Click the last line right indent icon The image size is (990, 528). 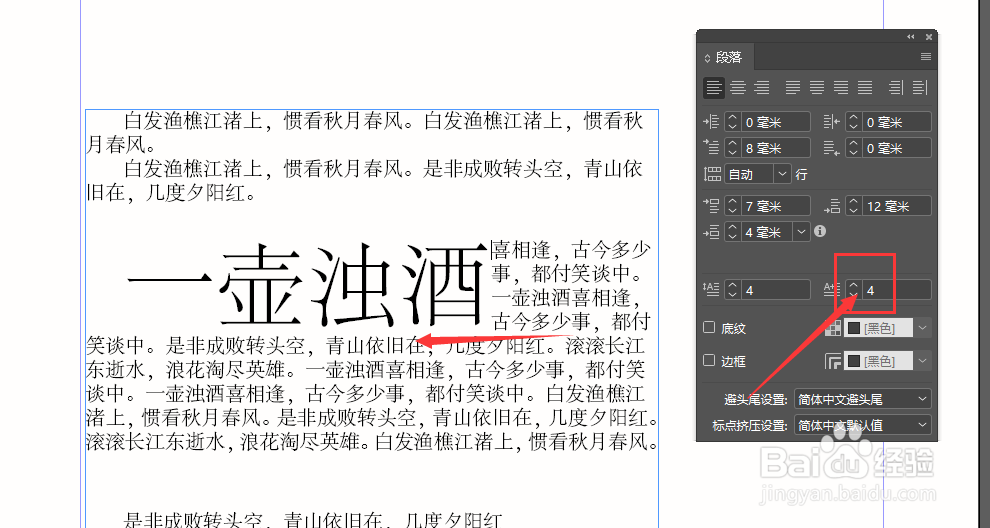point(832,148)
